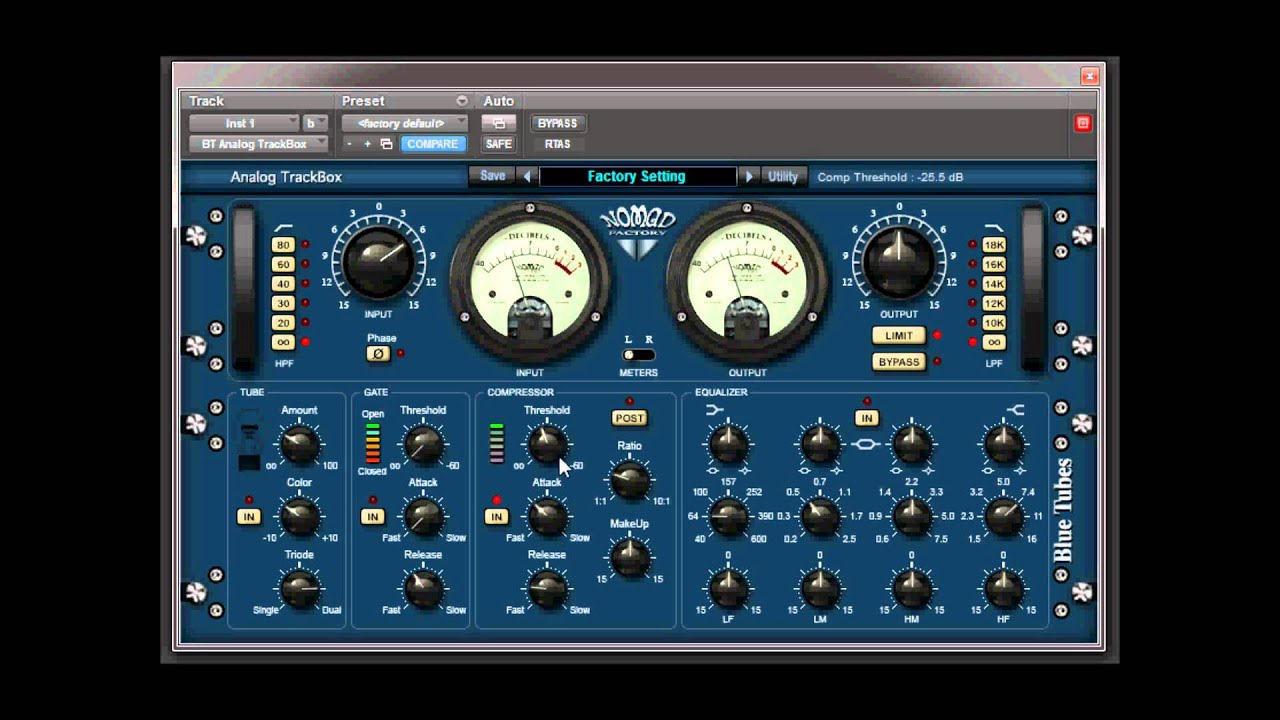Click the automation SAFE button
This screenshot has width=1280, height=720.
coord(498,144)
